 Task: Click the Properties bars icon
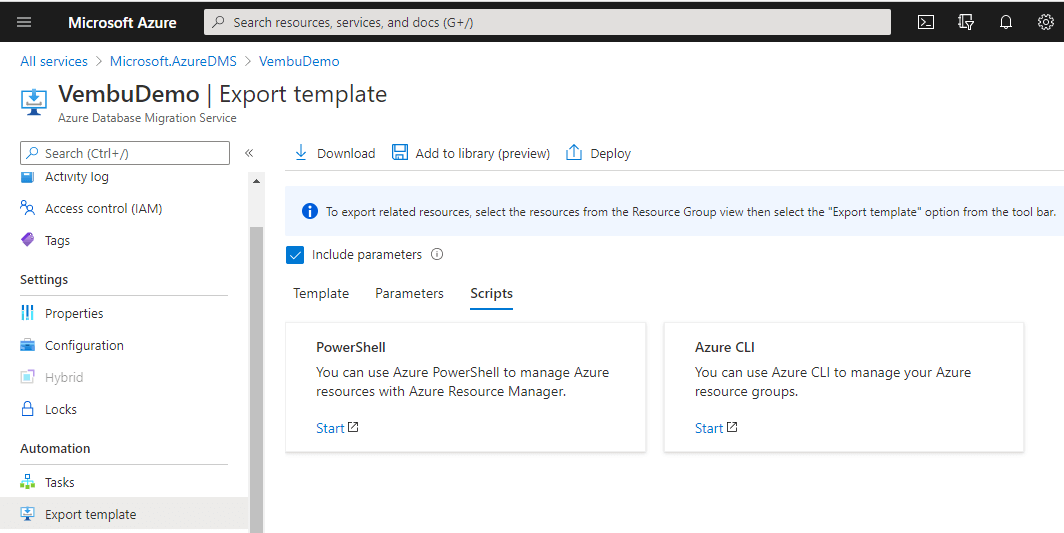pyautogui.click(x=27, y=312)
